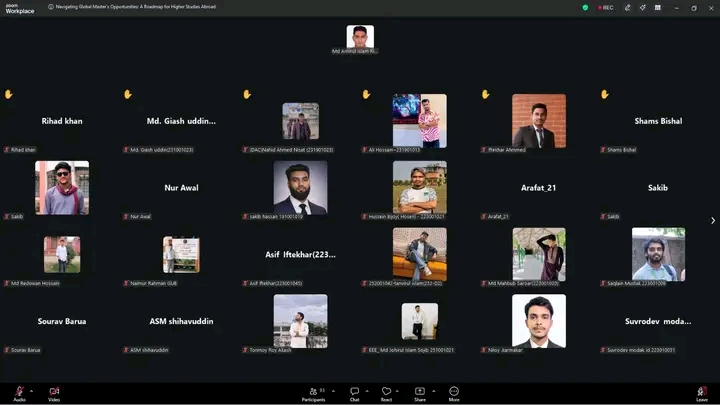Select Md Aminul Islam's speaker thumbnail

tap(360, 37)
